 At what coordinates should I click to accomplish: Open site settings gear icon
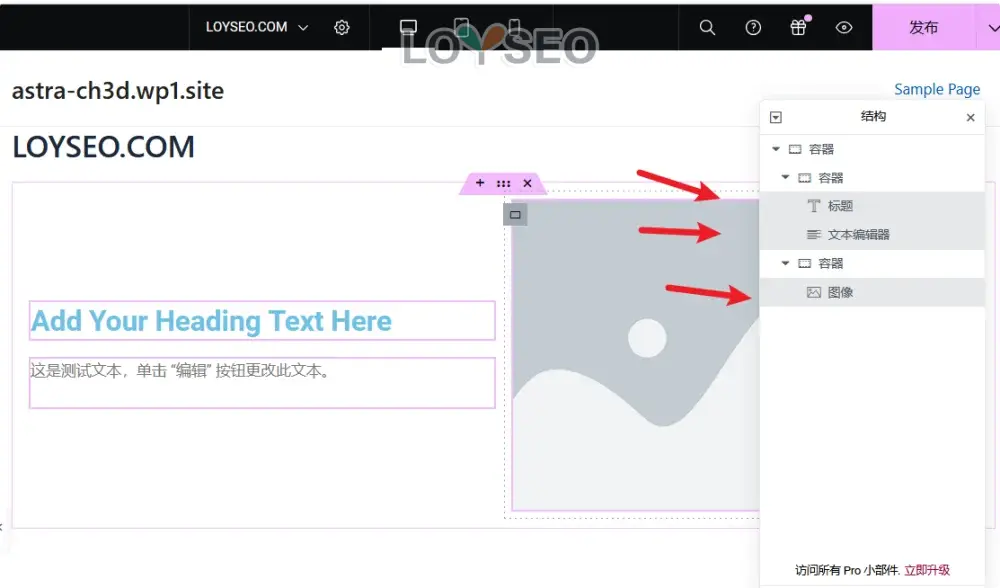click(x=342, y=27)
